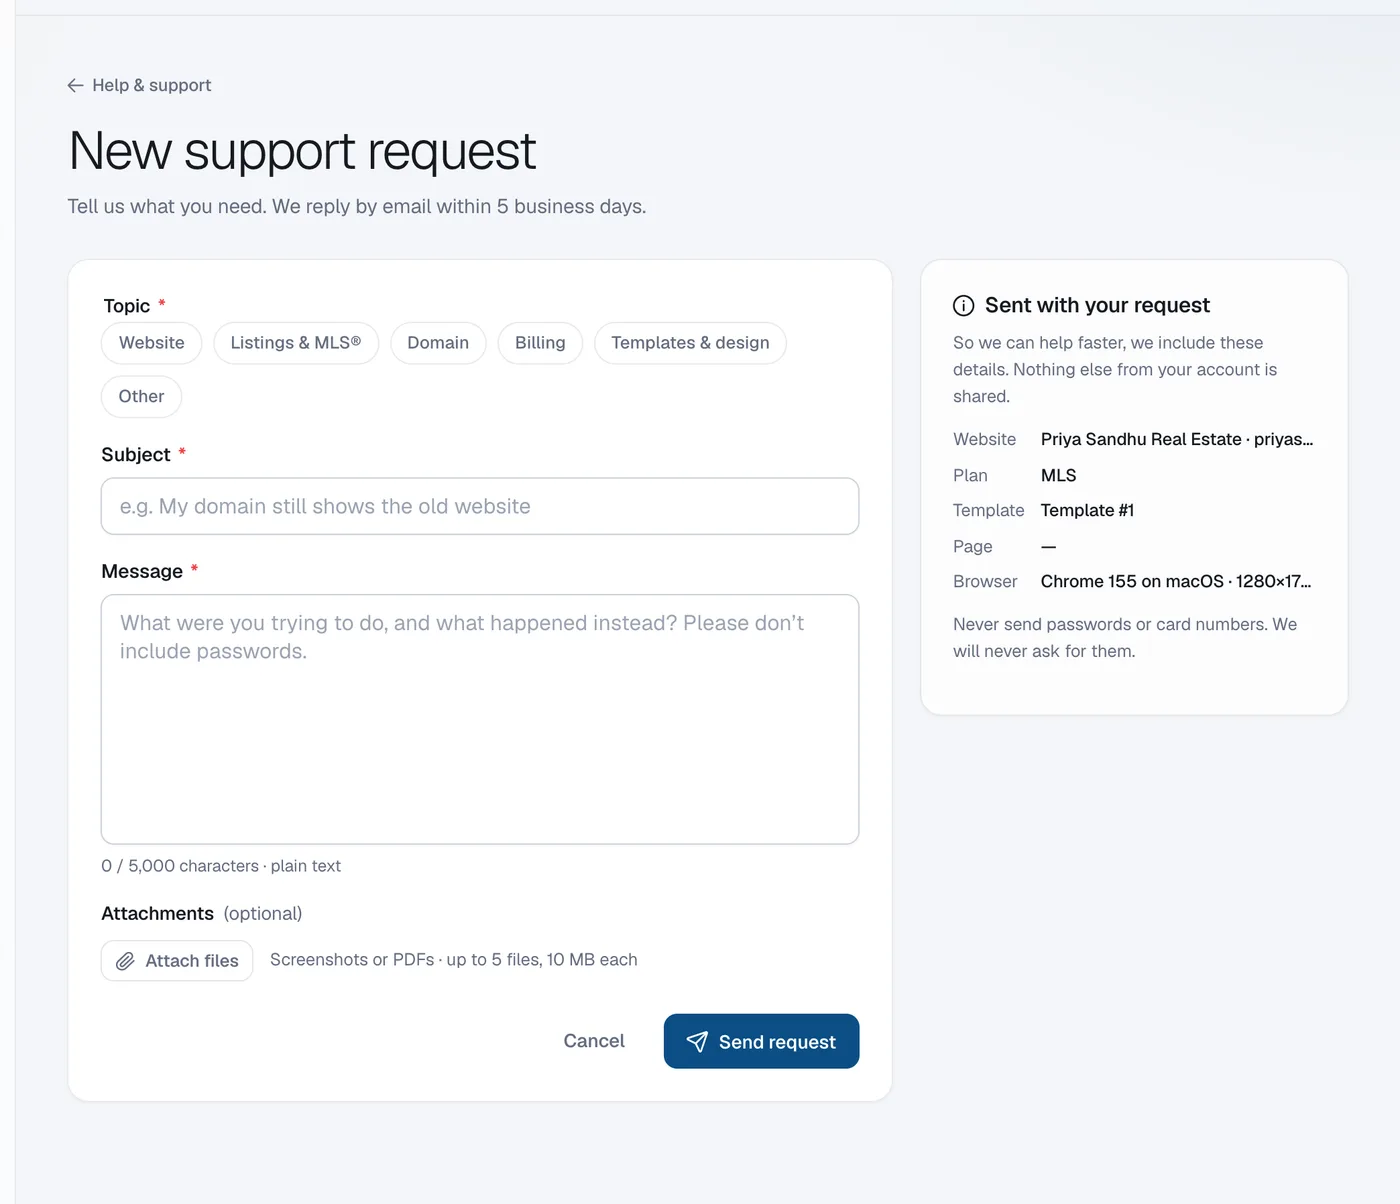
Task: Click the paperclip icon on Attach files
Action: pyautogui.click(x=125, y=961)
